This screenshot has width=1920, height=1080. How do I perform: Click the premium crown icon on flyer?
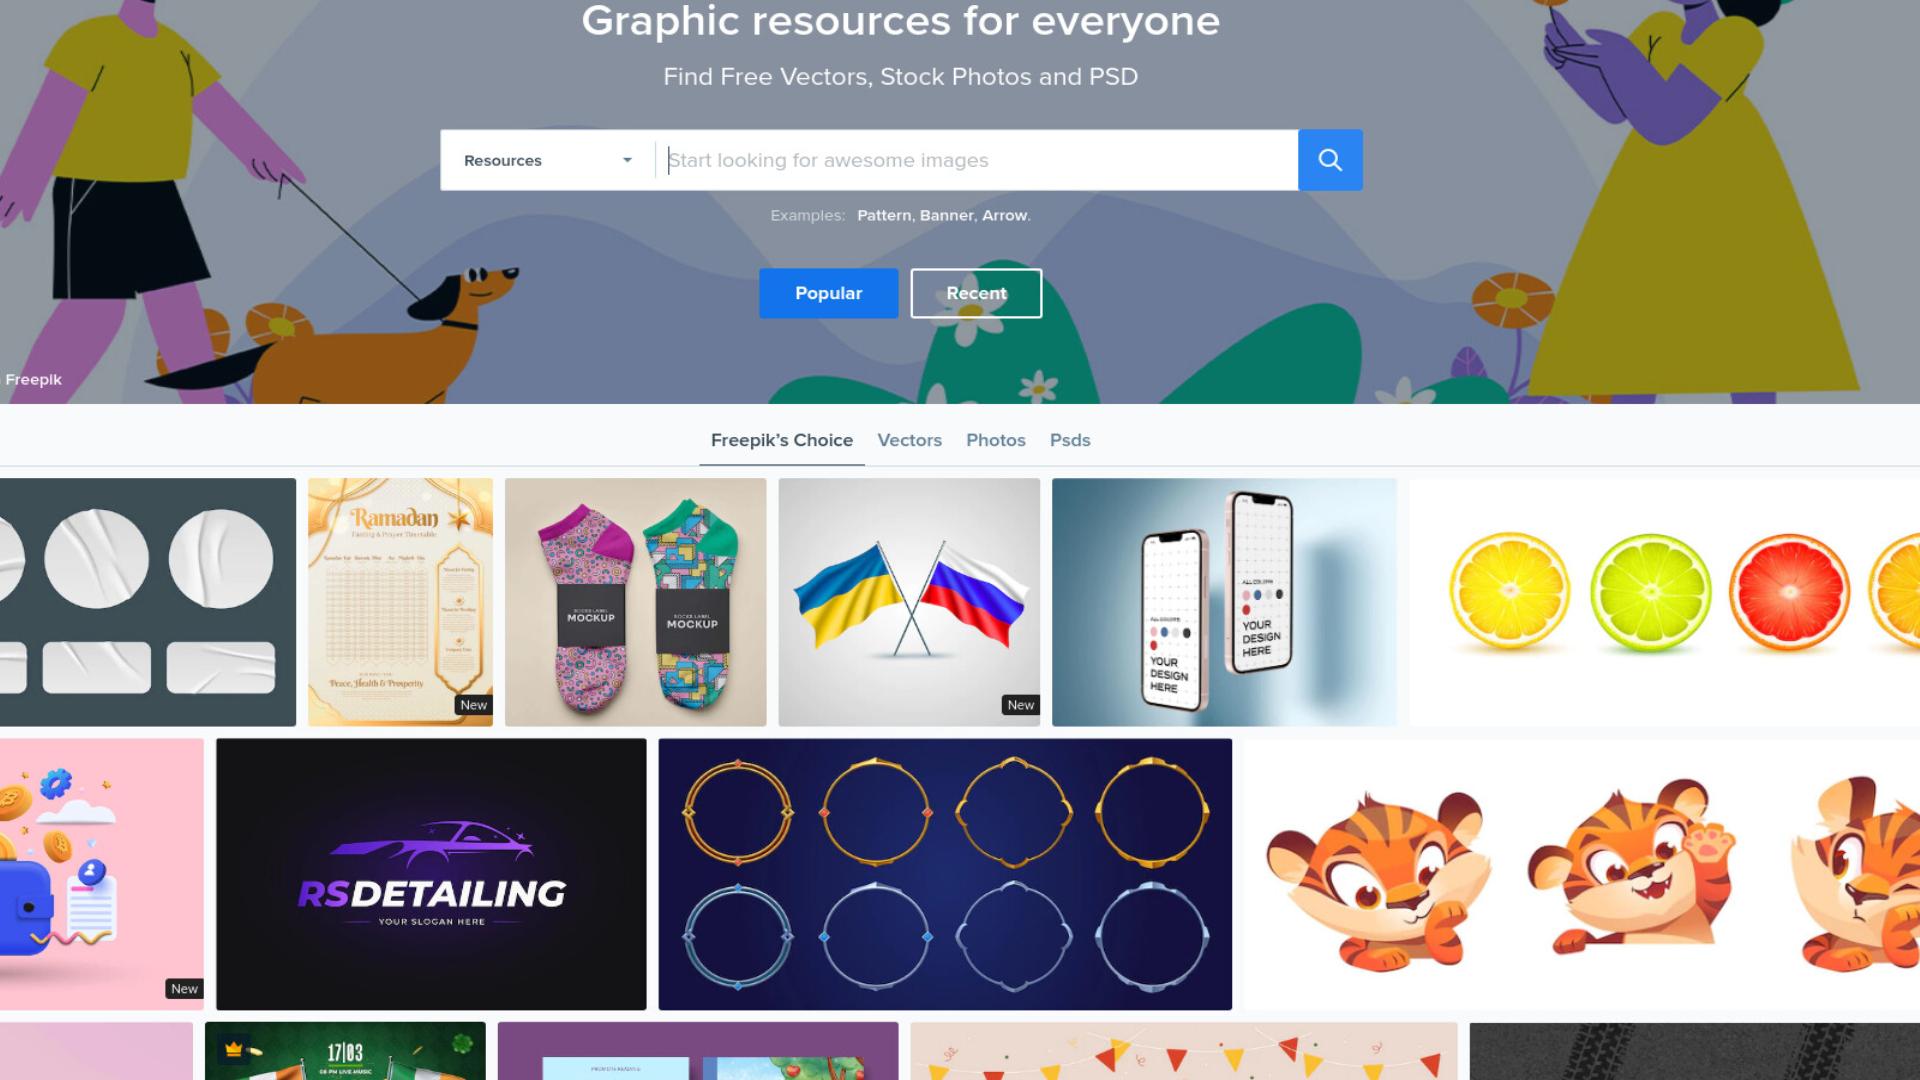(x=234, y=1050)
